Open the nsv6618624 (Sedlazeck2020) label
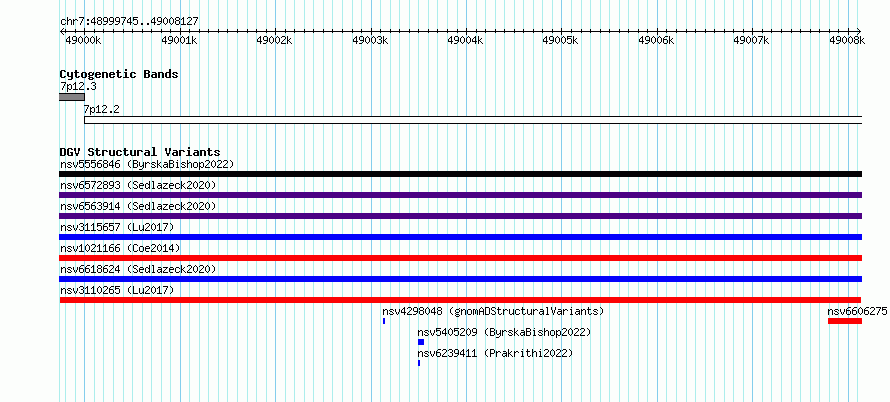This screenshot has height=402, width=890. [138, 269]
